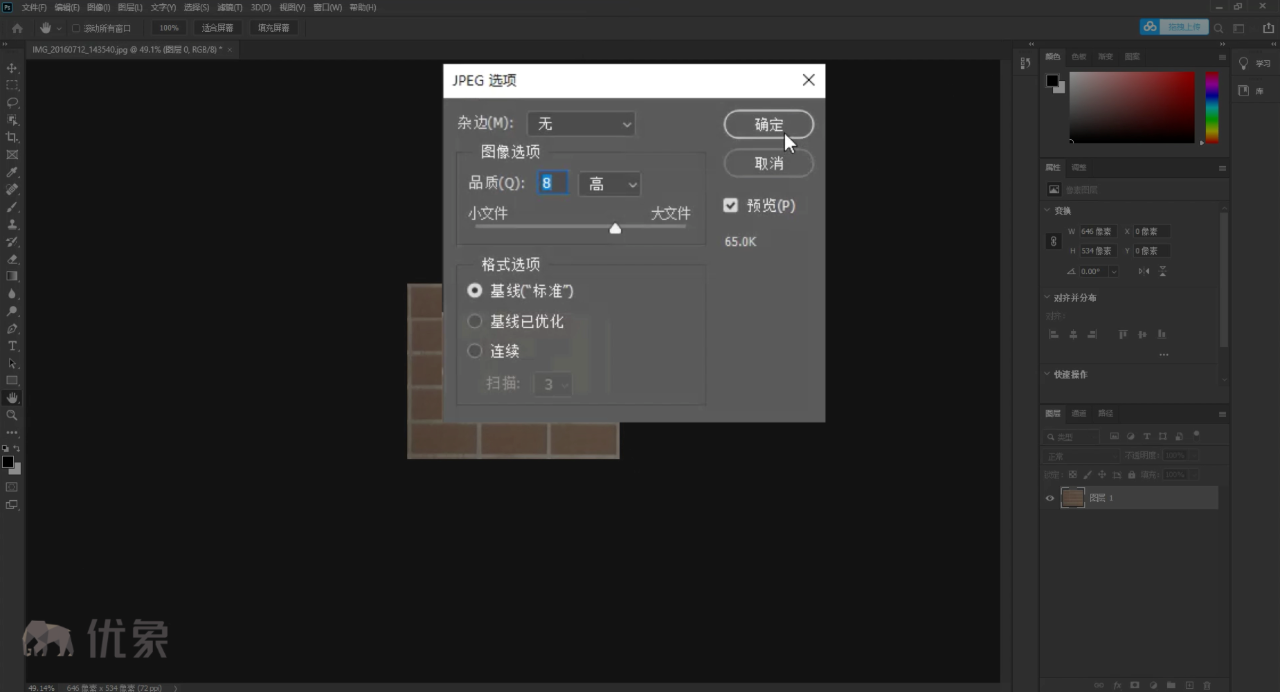Select the Eyedropper tool
The image size is (1280, 692).
pyautogui.click(x=12, y=172)
